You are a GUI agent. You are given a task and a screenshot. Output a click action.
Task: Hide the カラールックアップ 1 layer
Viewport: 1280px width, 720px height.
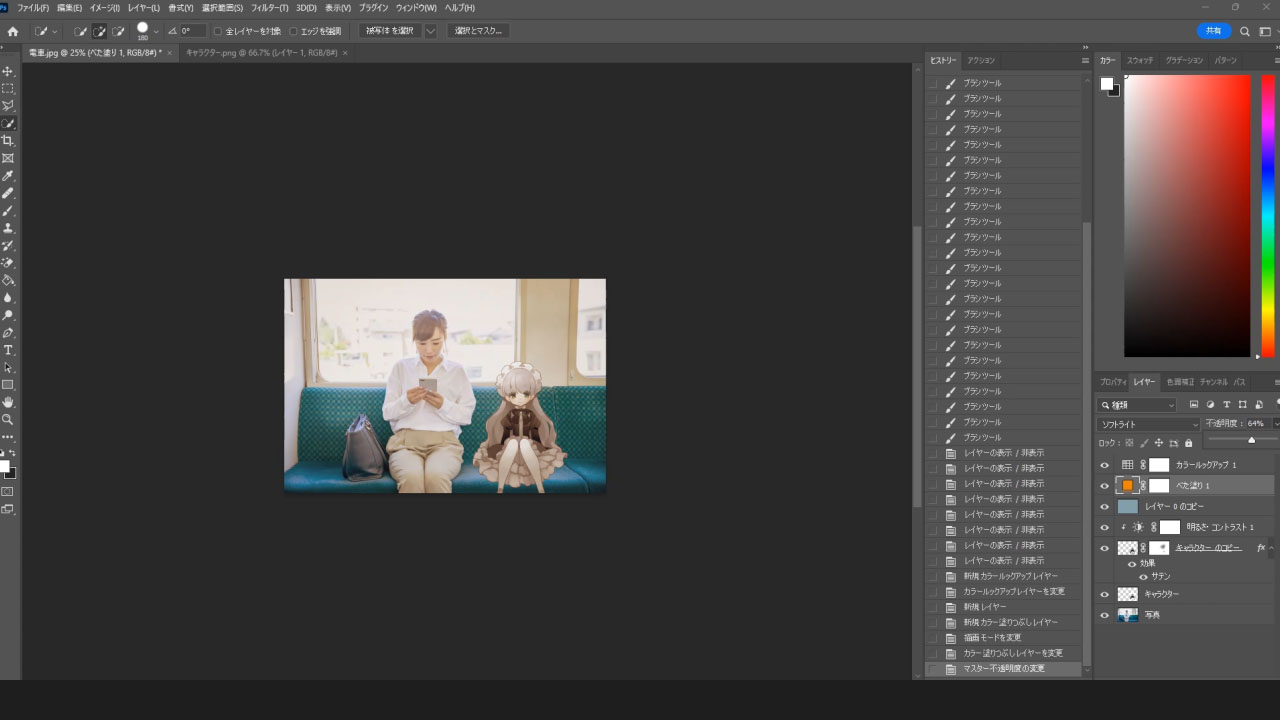(1105, 465)
